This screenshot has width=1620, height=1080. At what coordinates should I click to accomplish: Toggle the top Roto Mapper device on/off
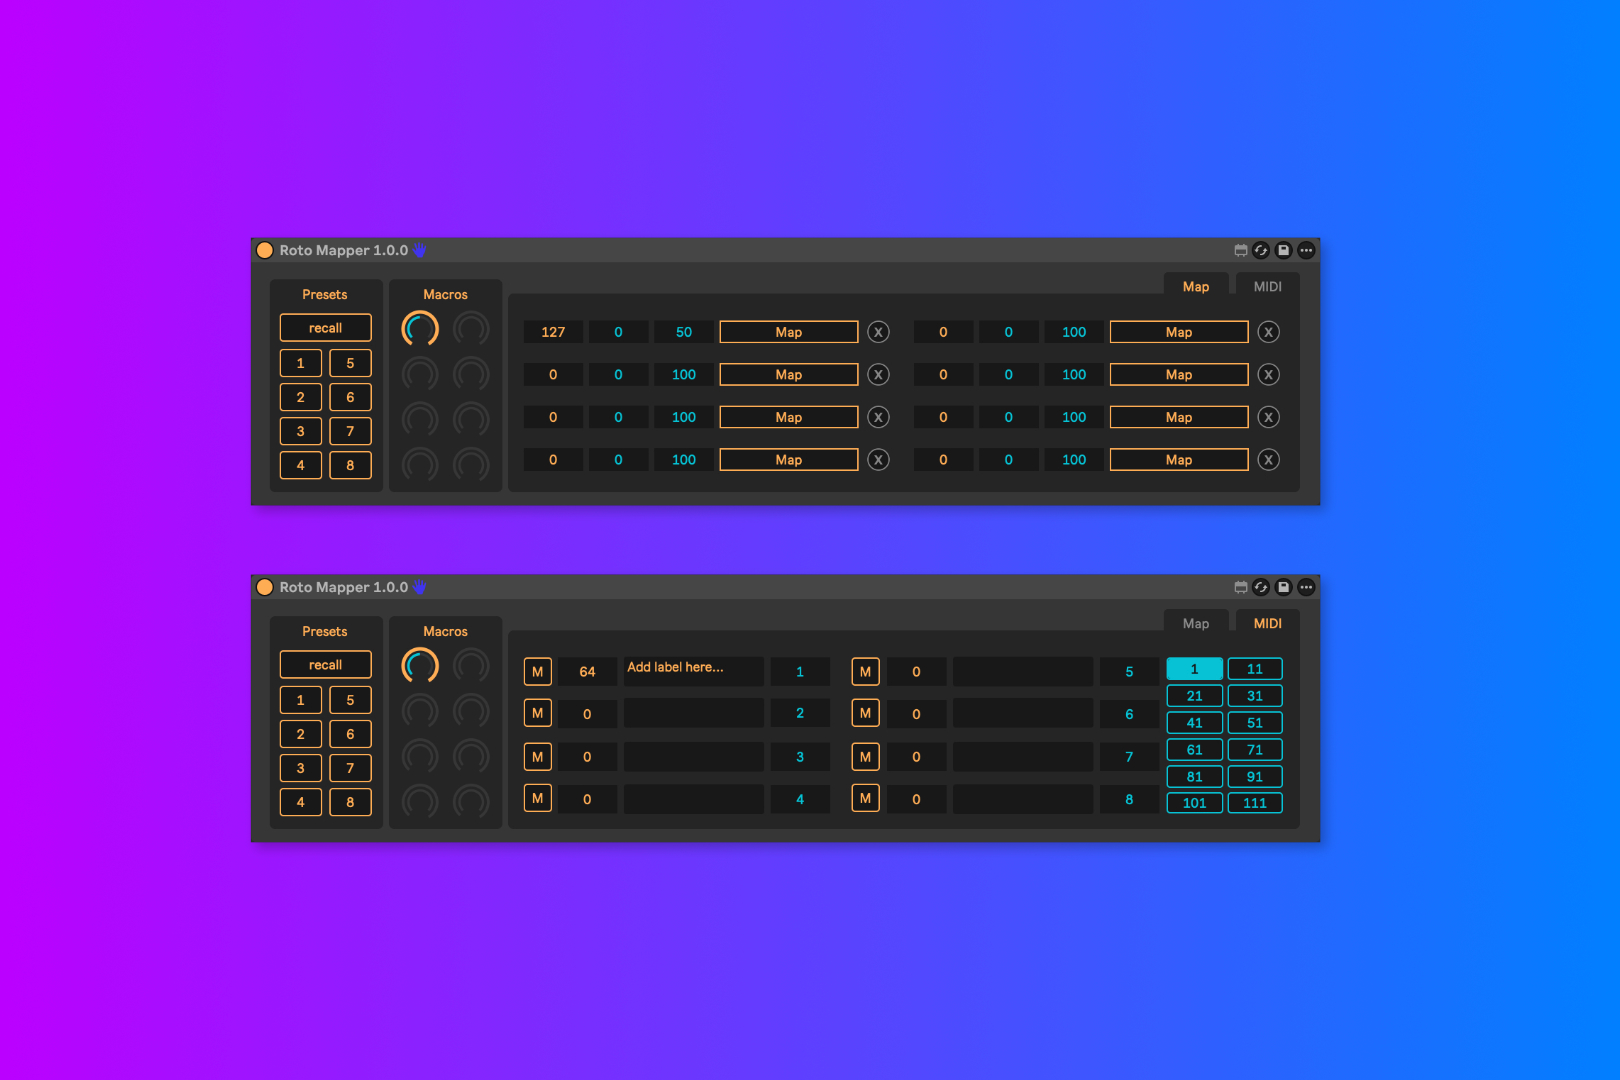265,250
